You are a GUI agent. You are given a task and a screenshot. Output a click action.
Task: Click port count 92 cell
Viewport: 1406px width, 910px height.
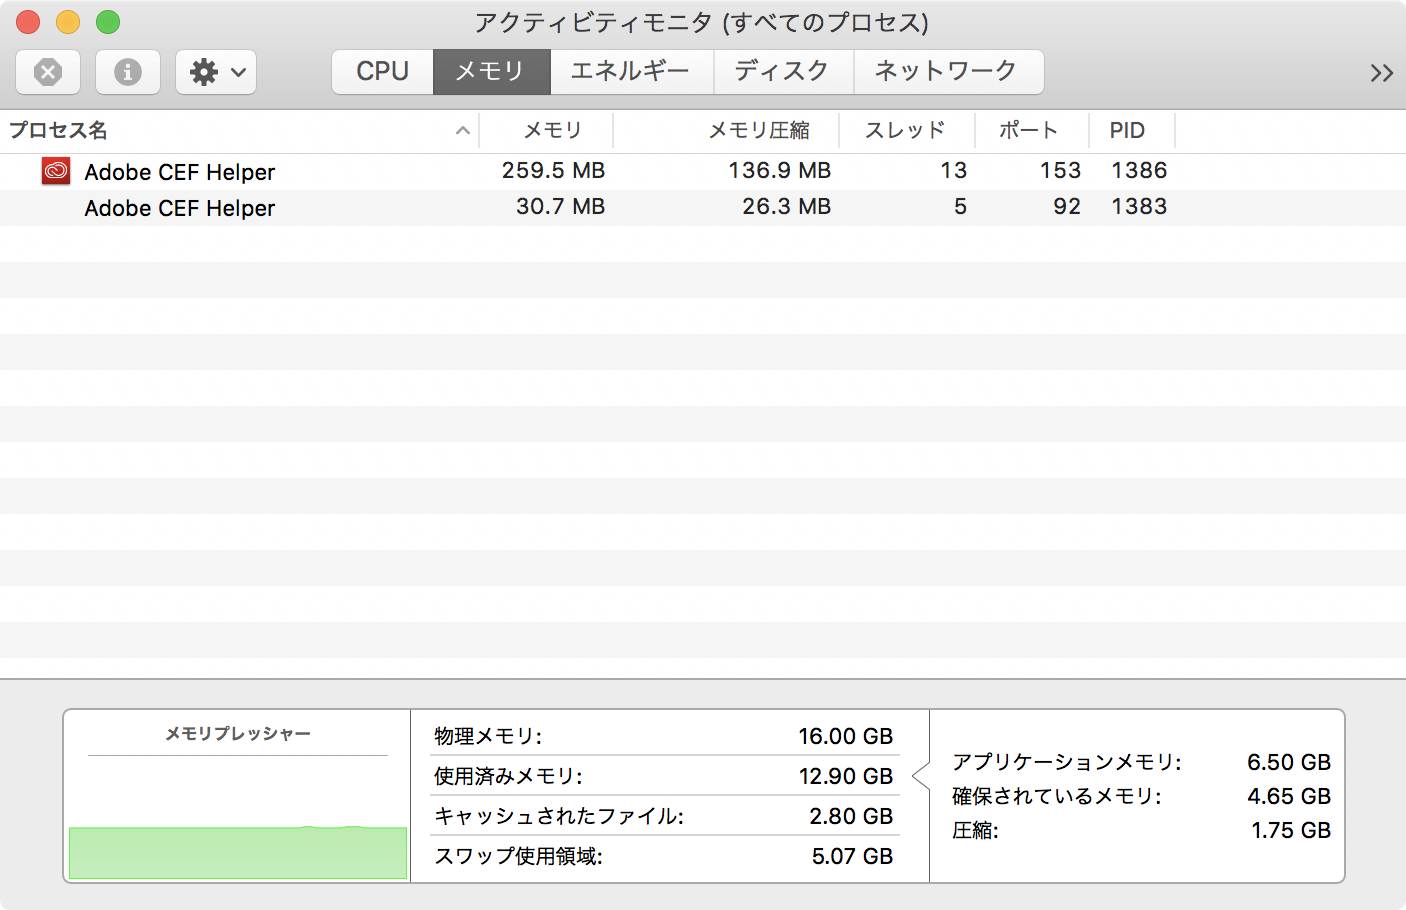1067,207
